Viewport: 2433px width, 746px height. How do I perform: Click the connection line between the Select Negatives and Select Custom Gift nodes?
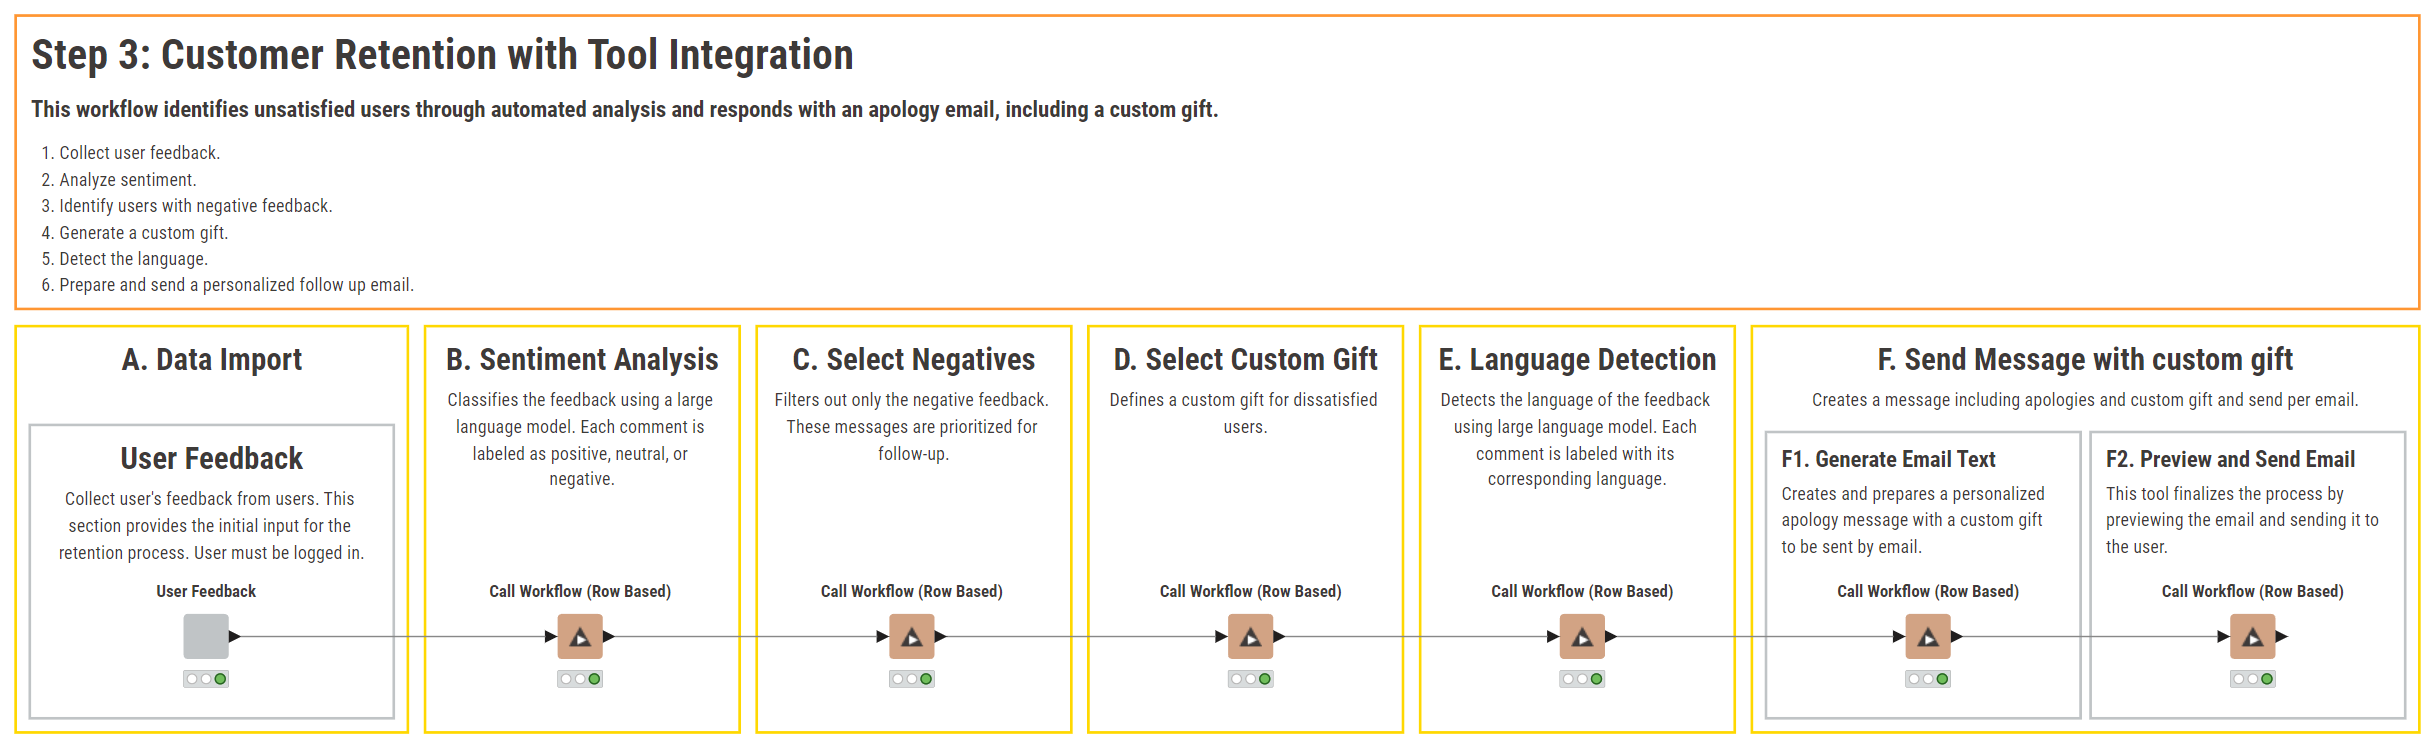pos(1080,636)
